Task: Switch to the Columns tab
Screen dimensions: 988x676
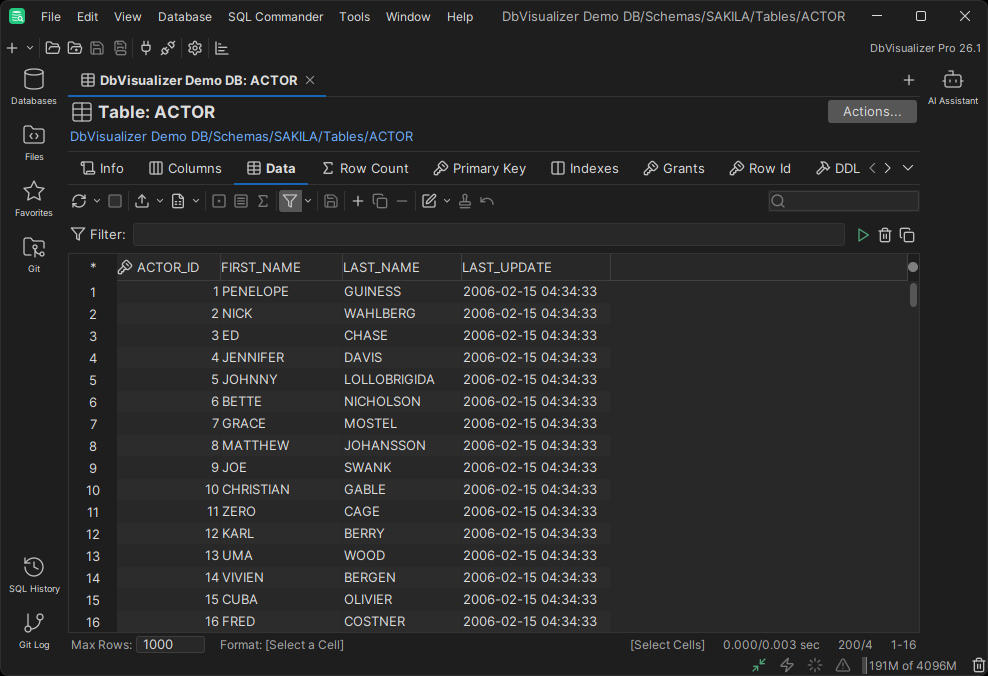Action: (185, 168)
